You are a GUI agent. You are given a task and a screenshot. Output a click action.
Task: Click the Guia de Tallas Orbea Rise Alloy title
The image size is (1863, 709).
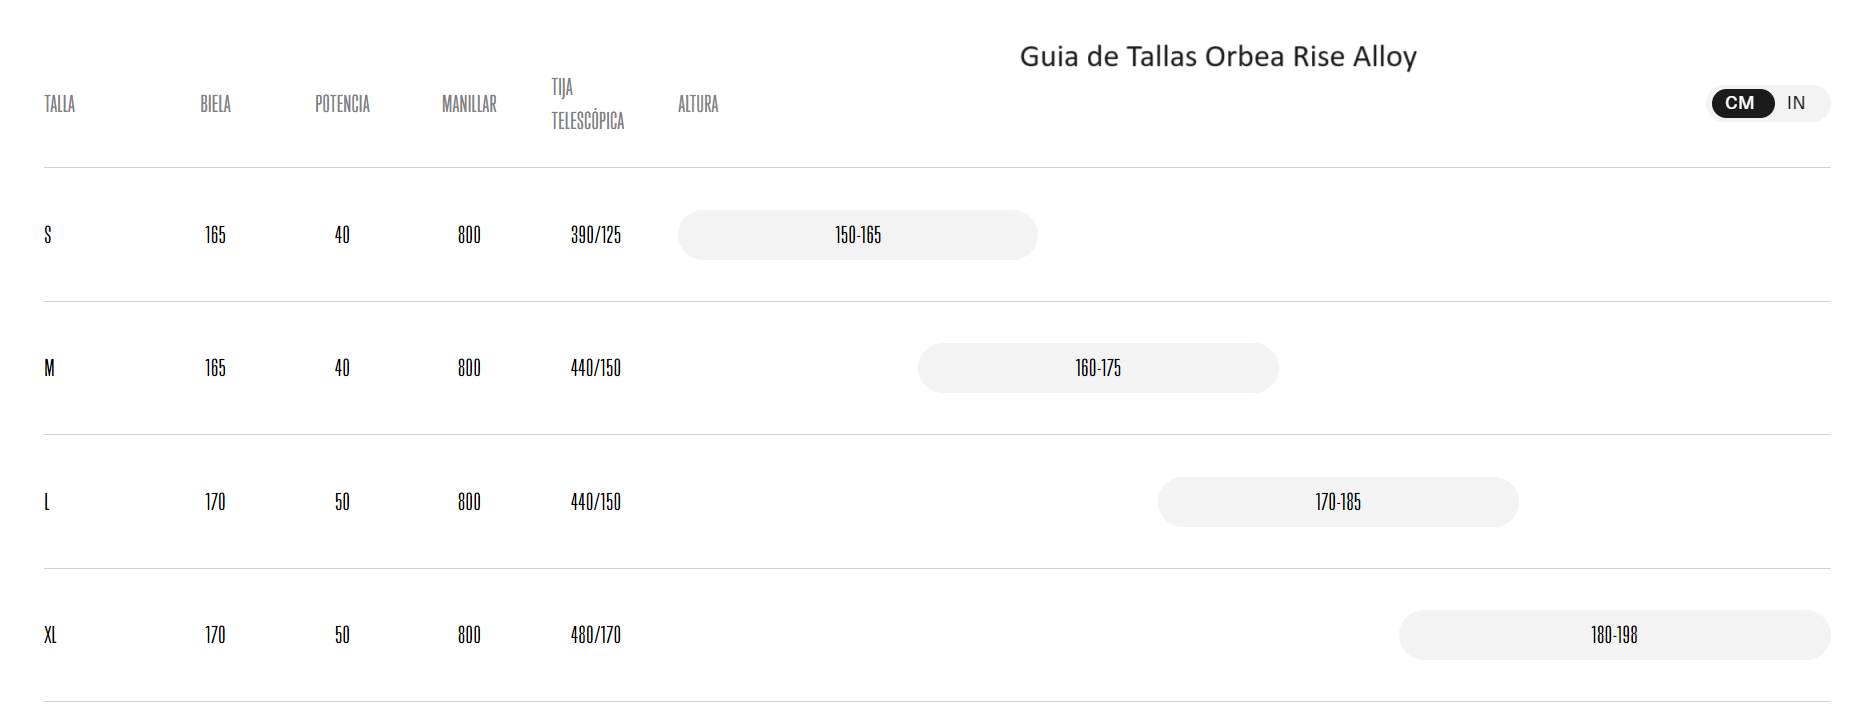tap(1217, 57)
